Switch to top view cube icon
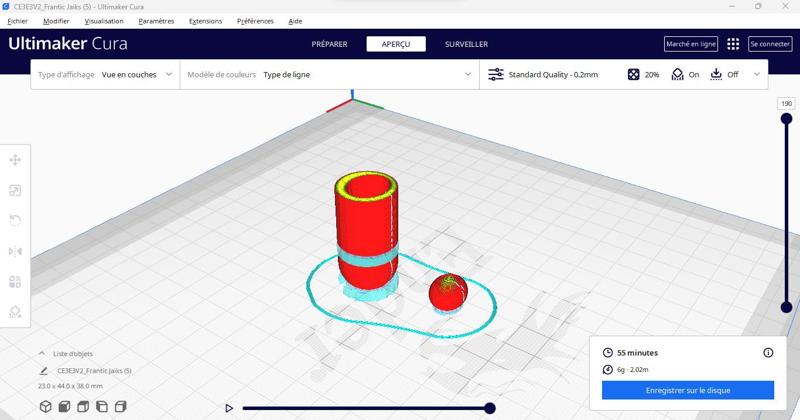 [83, 406]
